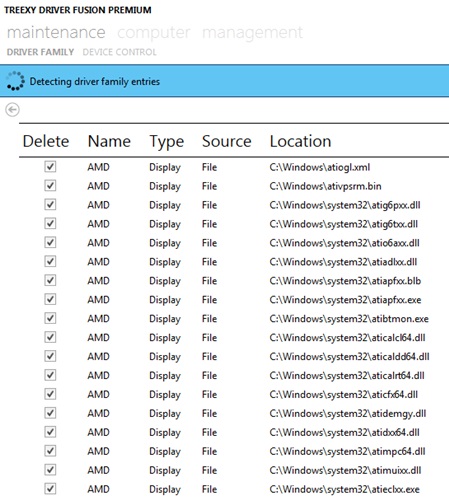Switch to the management section
The image size is (449, 500).
point(252,32)
